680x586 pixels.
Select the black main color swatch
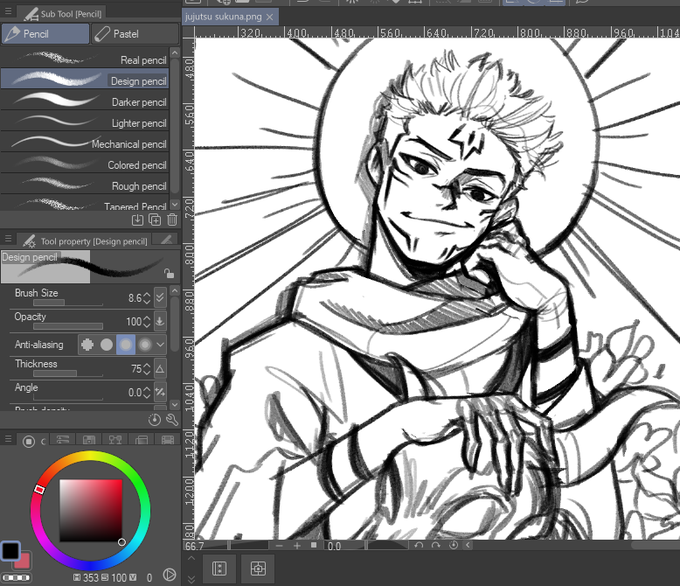[10, 551]
